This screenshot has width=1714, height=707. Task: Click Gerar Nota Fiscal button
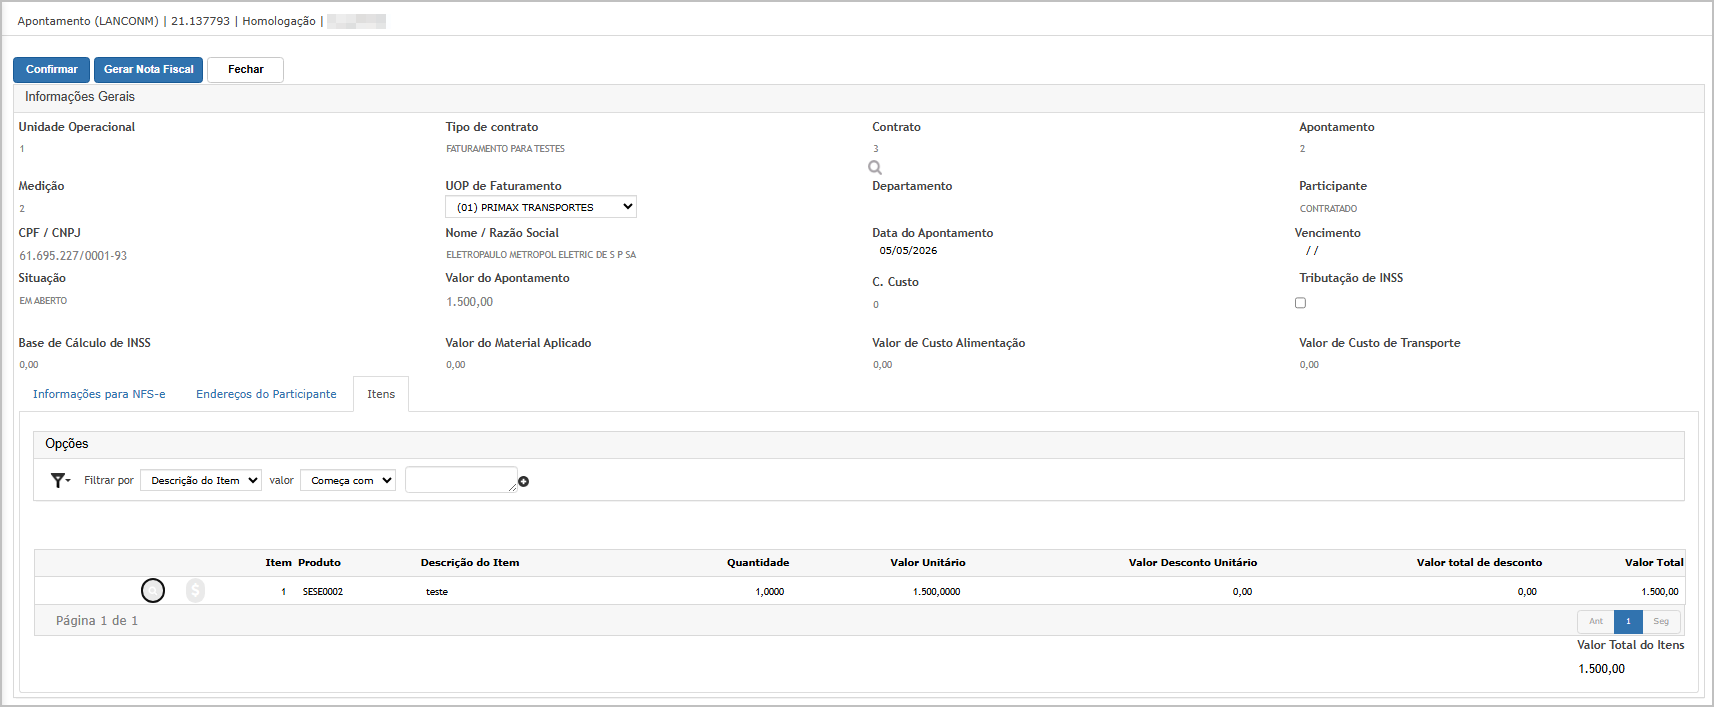click(x=148, y=70)
